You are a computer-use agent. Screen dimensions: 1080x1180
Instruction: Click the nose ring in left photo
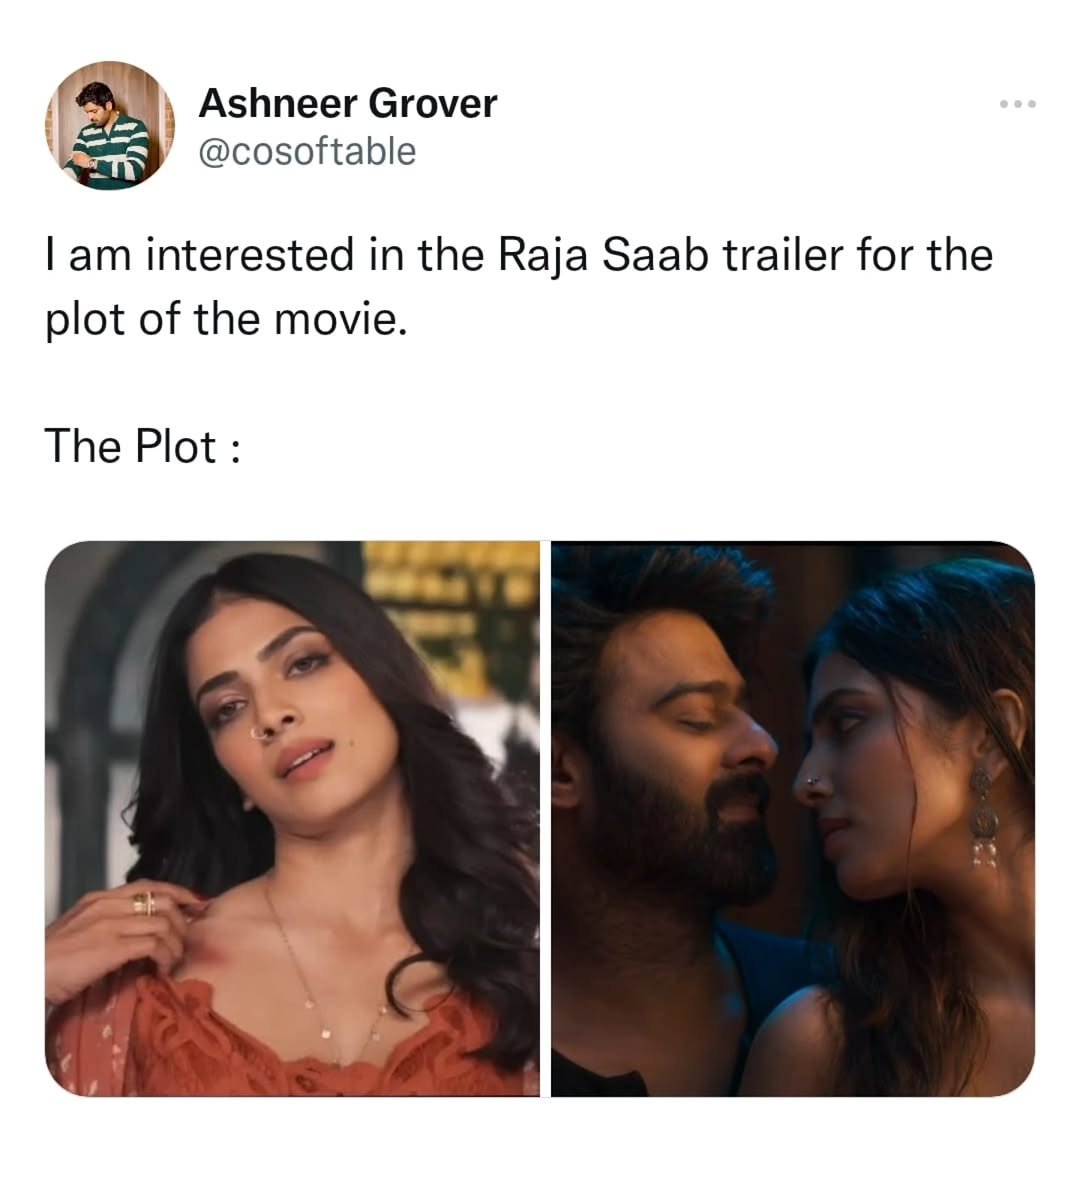click(260, 733)
